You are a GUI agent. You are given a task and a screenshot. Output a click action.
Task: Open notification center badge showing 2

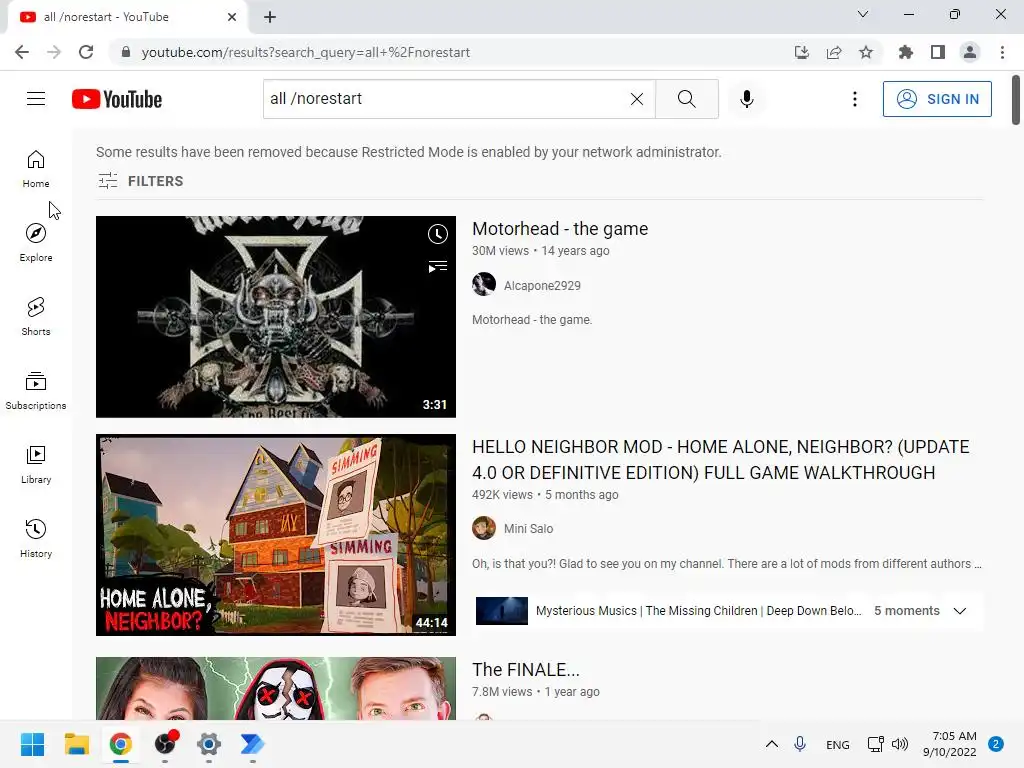[996, 744]
